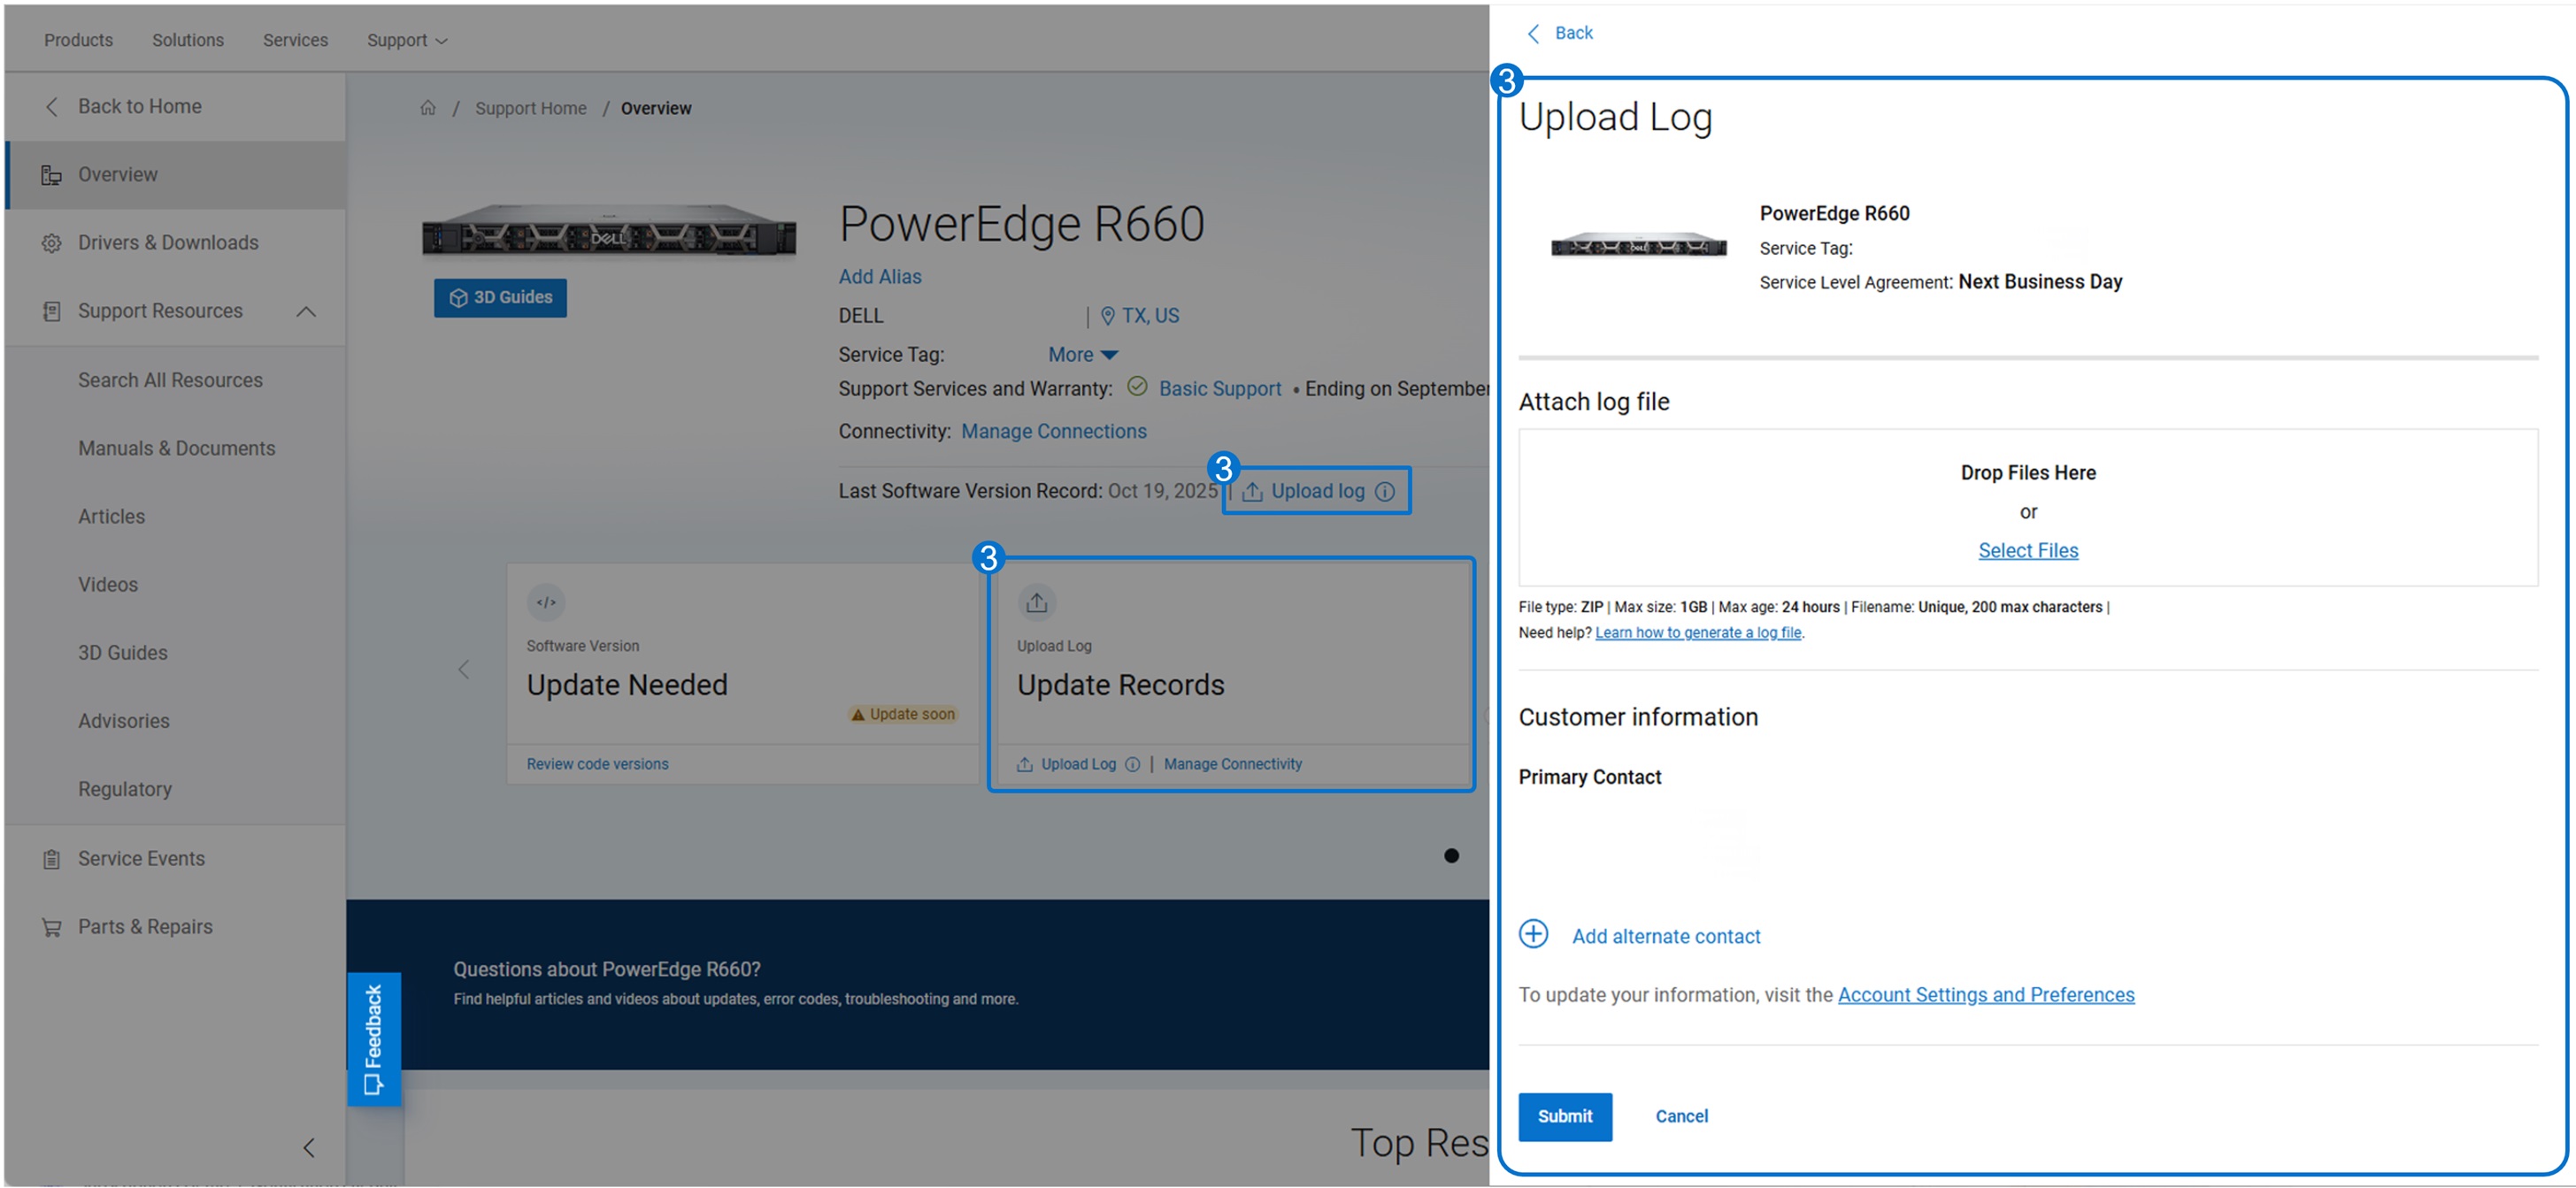Viewport: 2576px width, 1188px height.
Task: Click the home icon in the breadcrumb
Action: click(x=429, y=108)
